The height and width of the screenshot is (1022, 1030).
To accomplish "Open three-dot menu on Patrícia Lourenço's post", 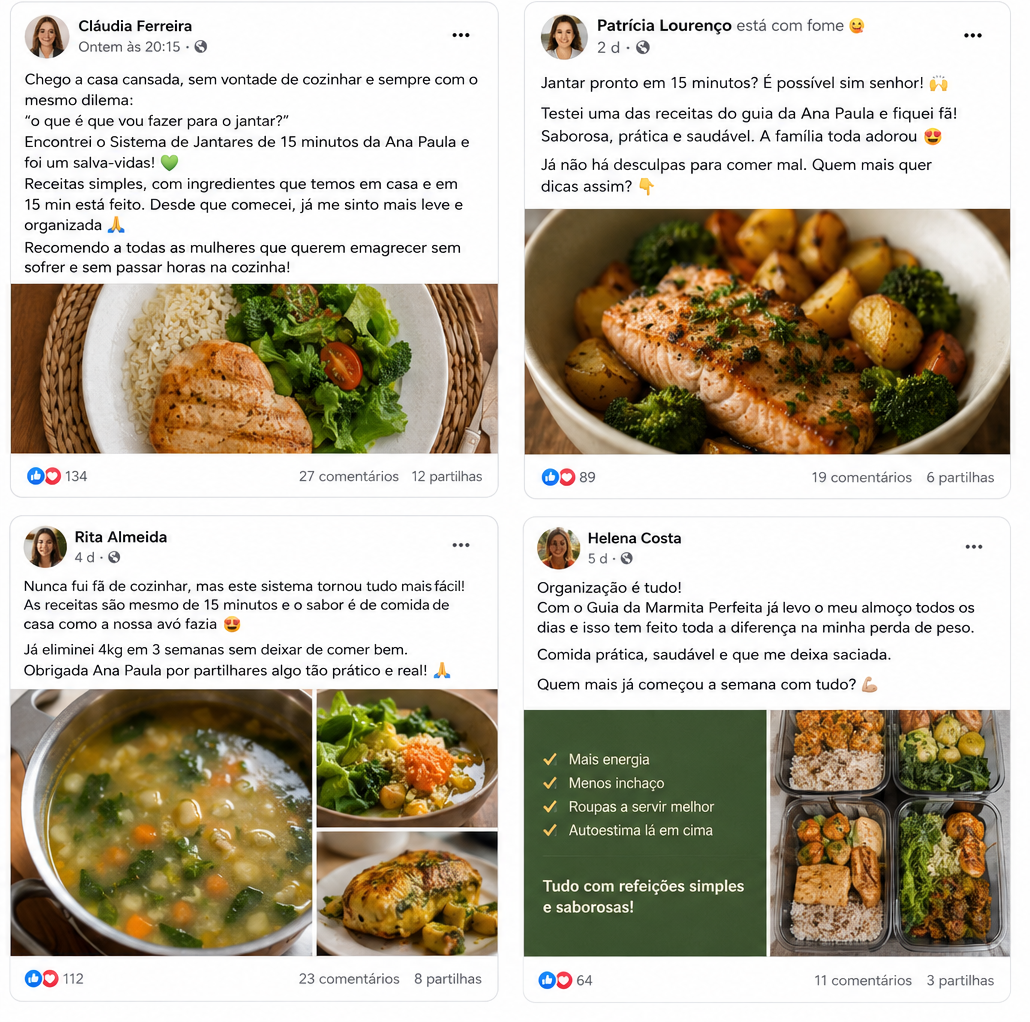I will [x=973, y=35].
